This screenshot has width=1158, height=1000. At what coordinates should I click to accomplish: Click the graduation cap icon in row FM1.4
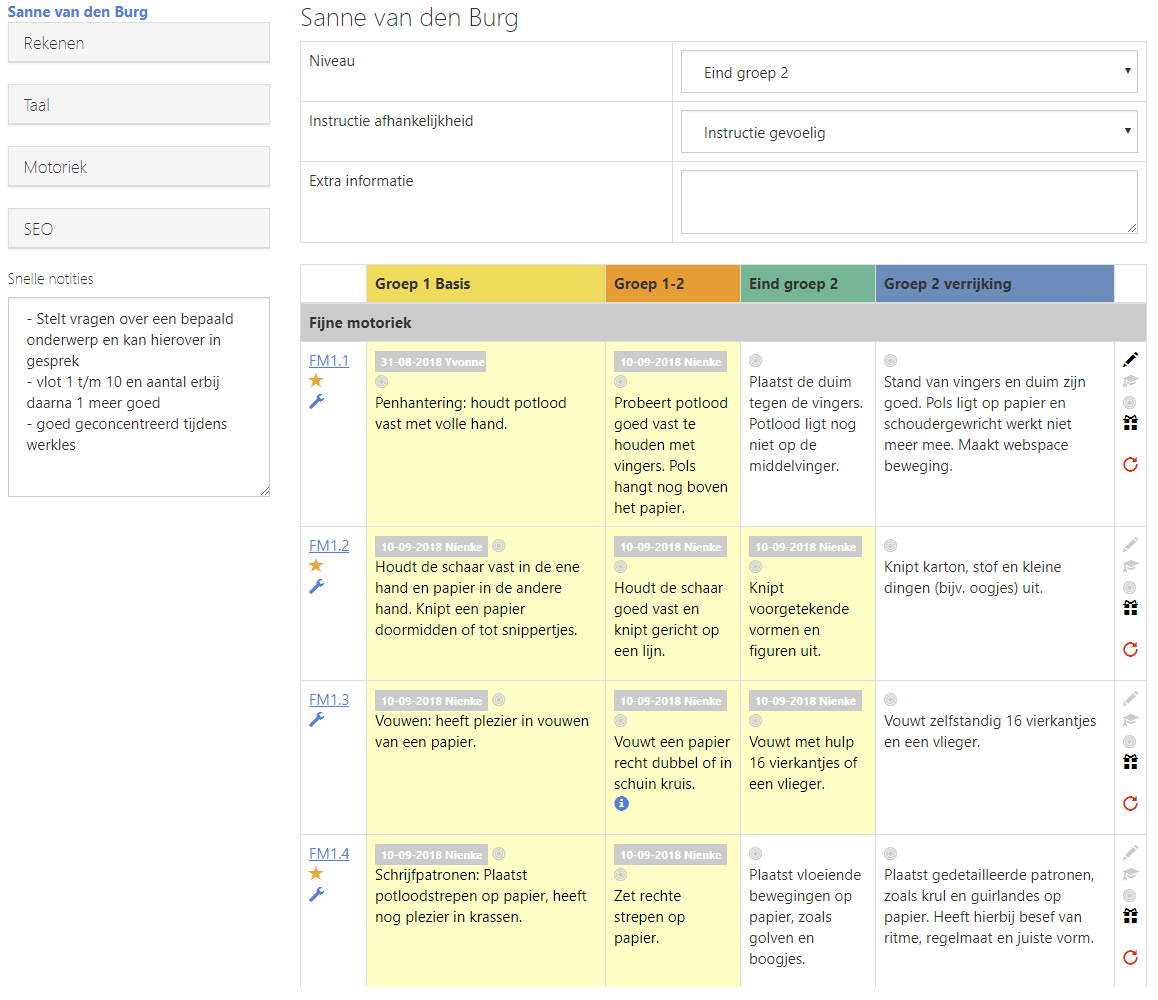[x=1130, y=874]
